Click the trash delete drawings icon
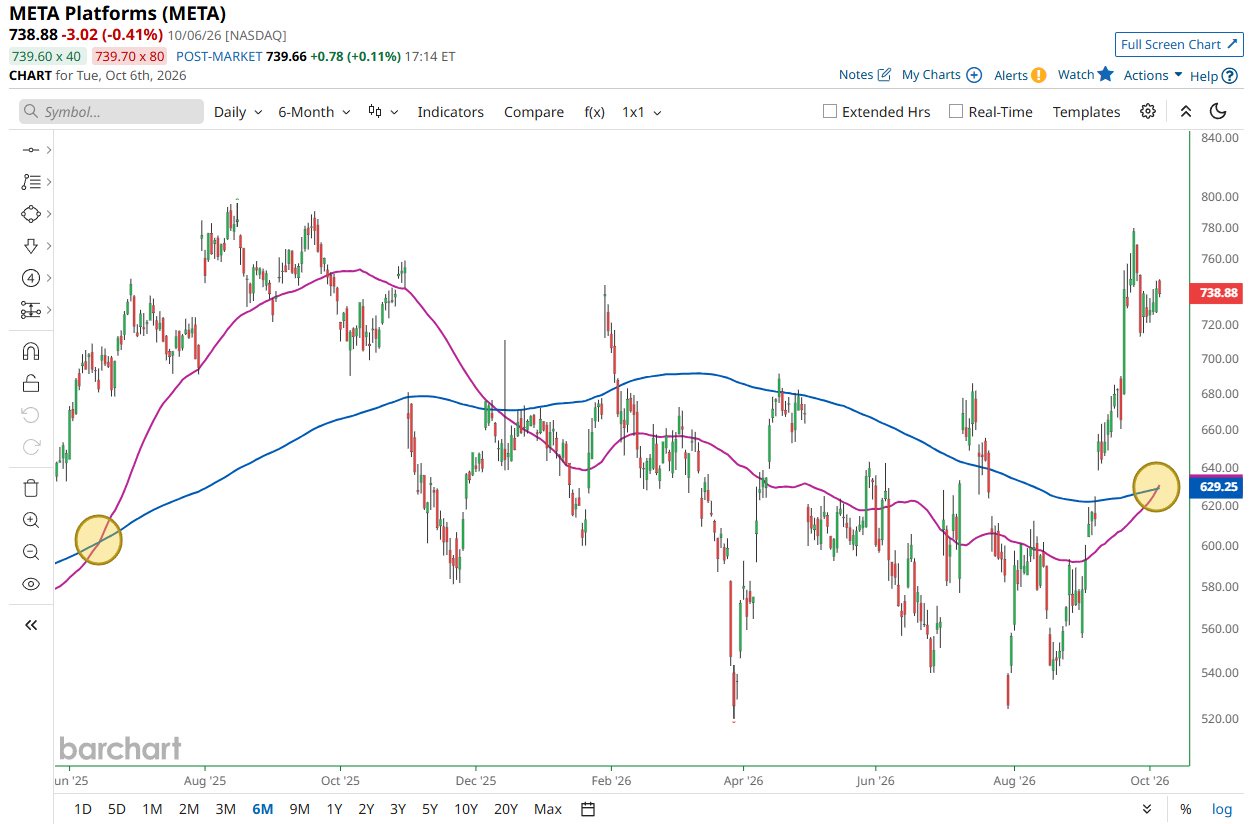The image size is (1255, 824). coord(30,488)
